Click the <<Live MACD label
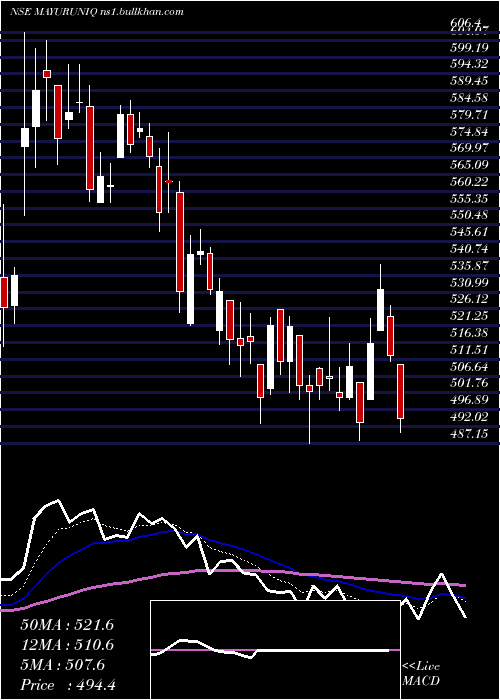The height and width of the screenshot is (700, 500). [421, 674]
